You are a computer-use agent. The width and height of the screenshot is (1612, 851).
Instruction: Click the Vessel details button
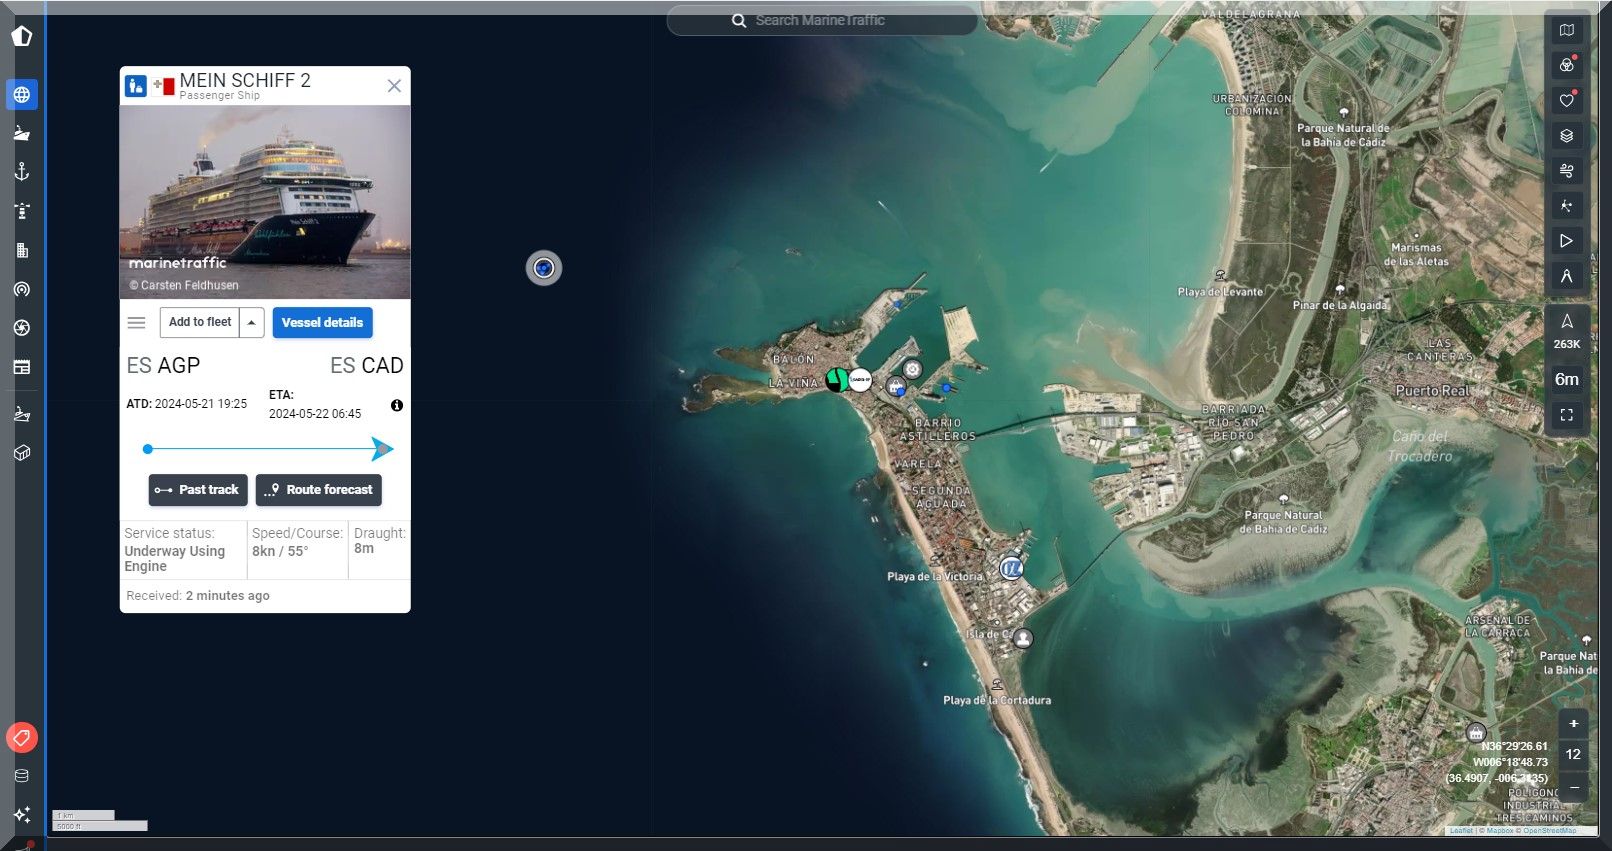tap(322, 322)
